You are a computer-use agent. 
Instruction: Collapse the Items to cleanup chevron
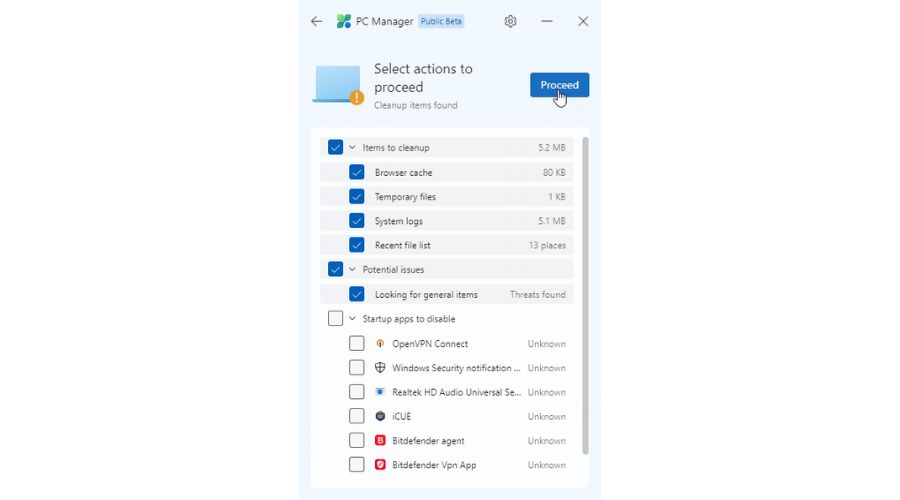(x=352, y=148)
